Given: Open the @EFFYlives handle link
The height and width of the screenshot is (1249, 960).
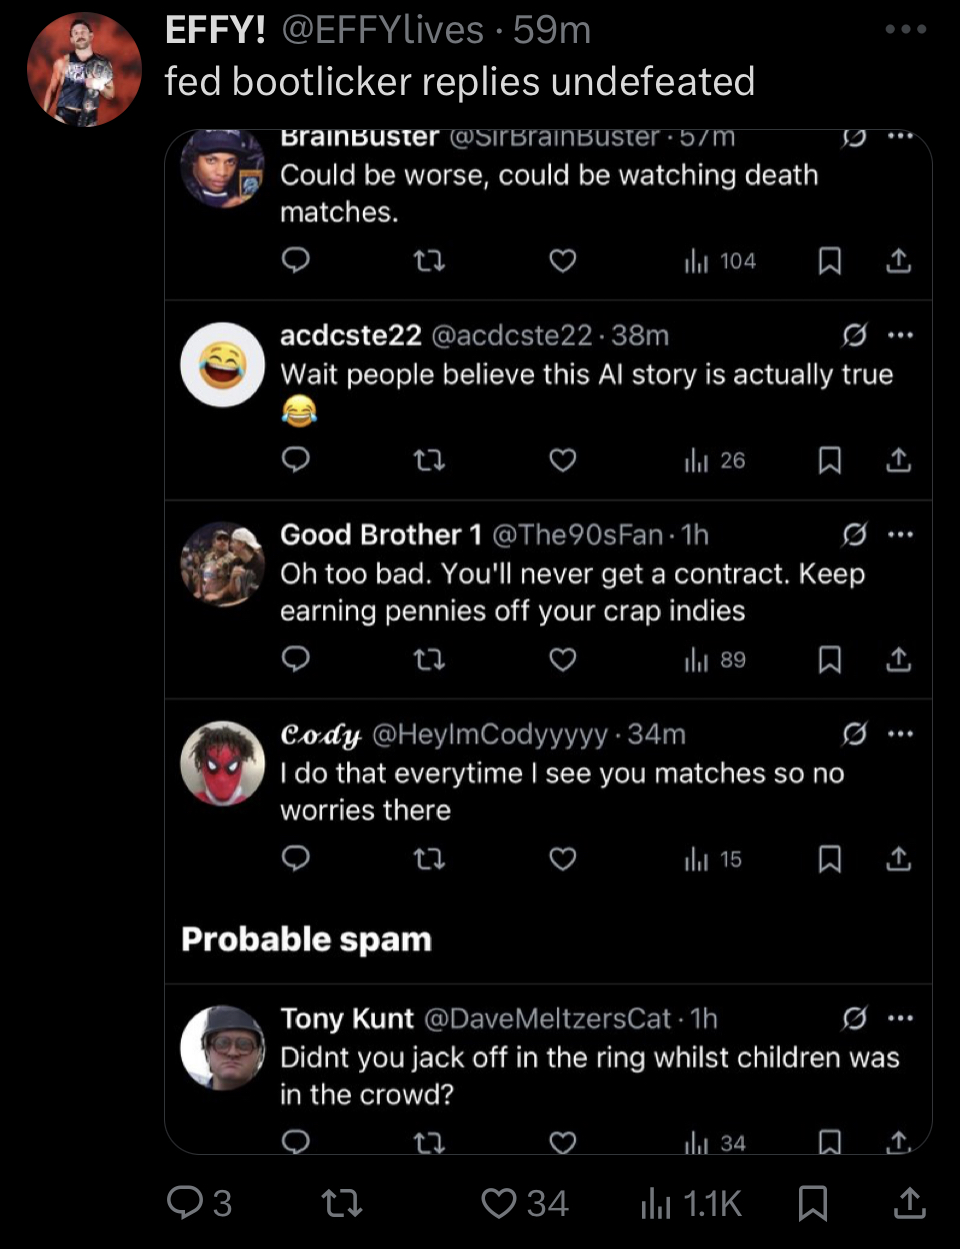Looking at the screenshot, I should [x=383, y=30].
